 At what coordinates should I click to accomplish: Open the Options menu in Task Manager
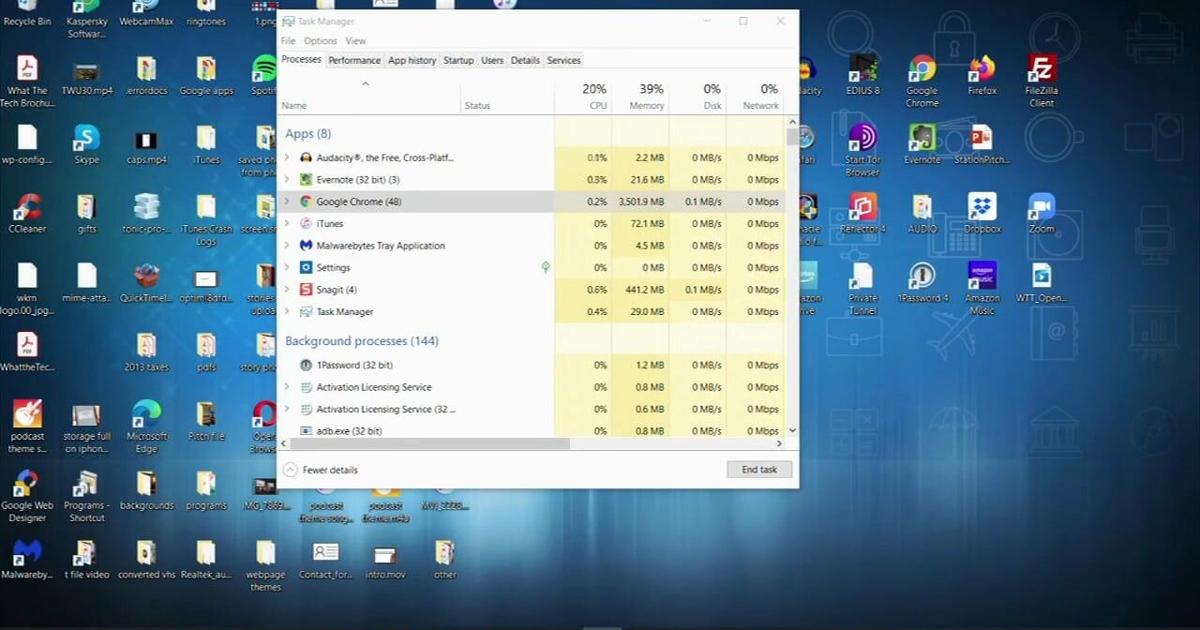click(320, 41)
